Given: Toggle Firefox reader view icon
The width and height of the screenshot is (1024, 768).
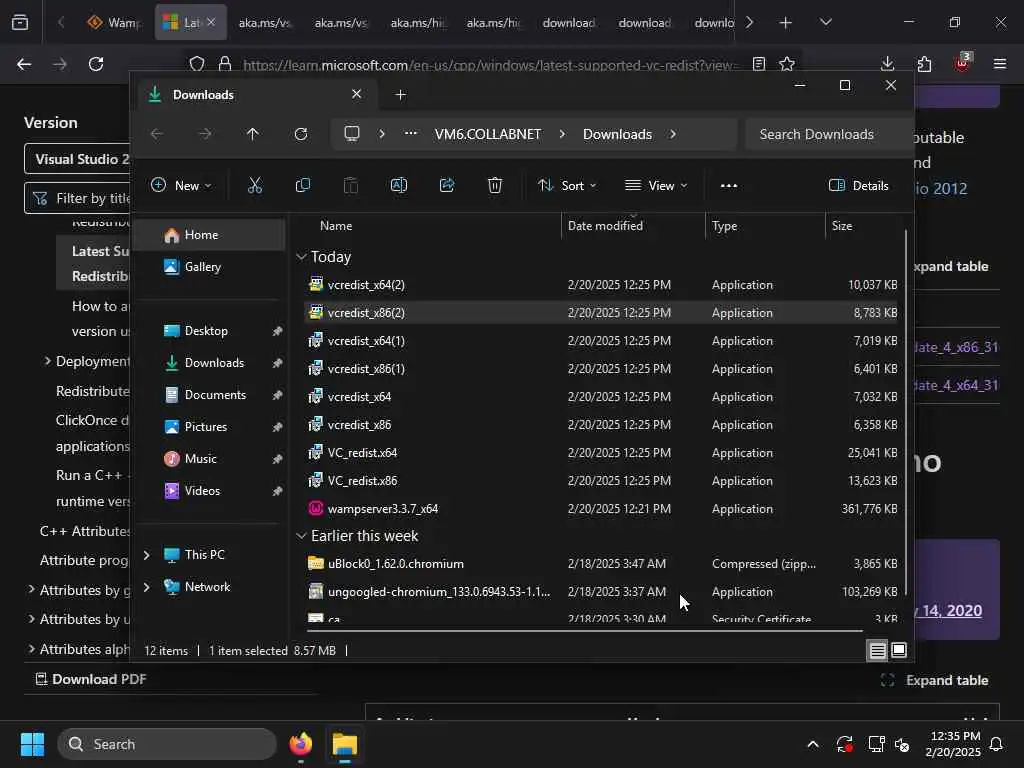Looking at the screenshot, I should pos(758,64).
